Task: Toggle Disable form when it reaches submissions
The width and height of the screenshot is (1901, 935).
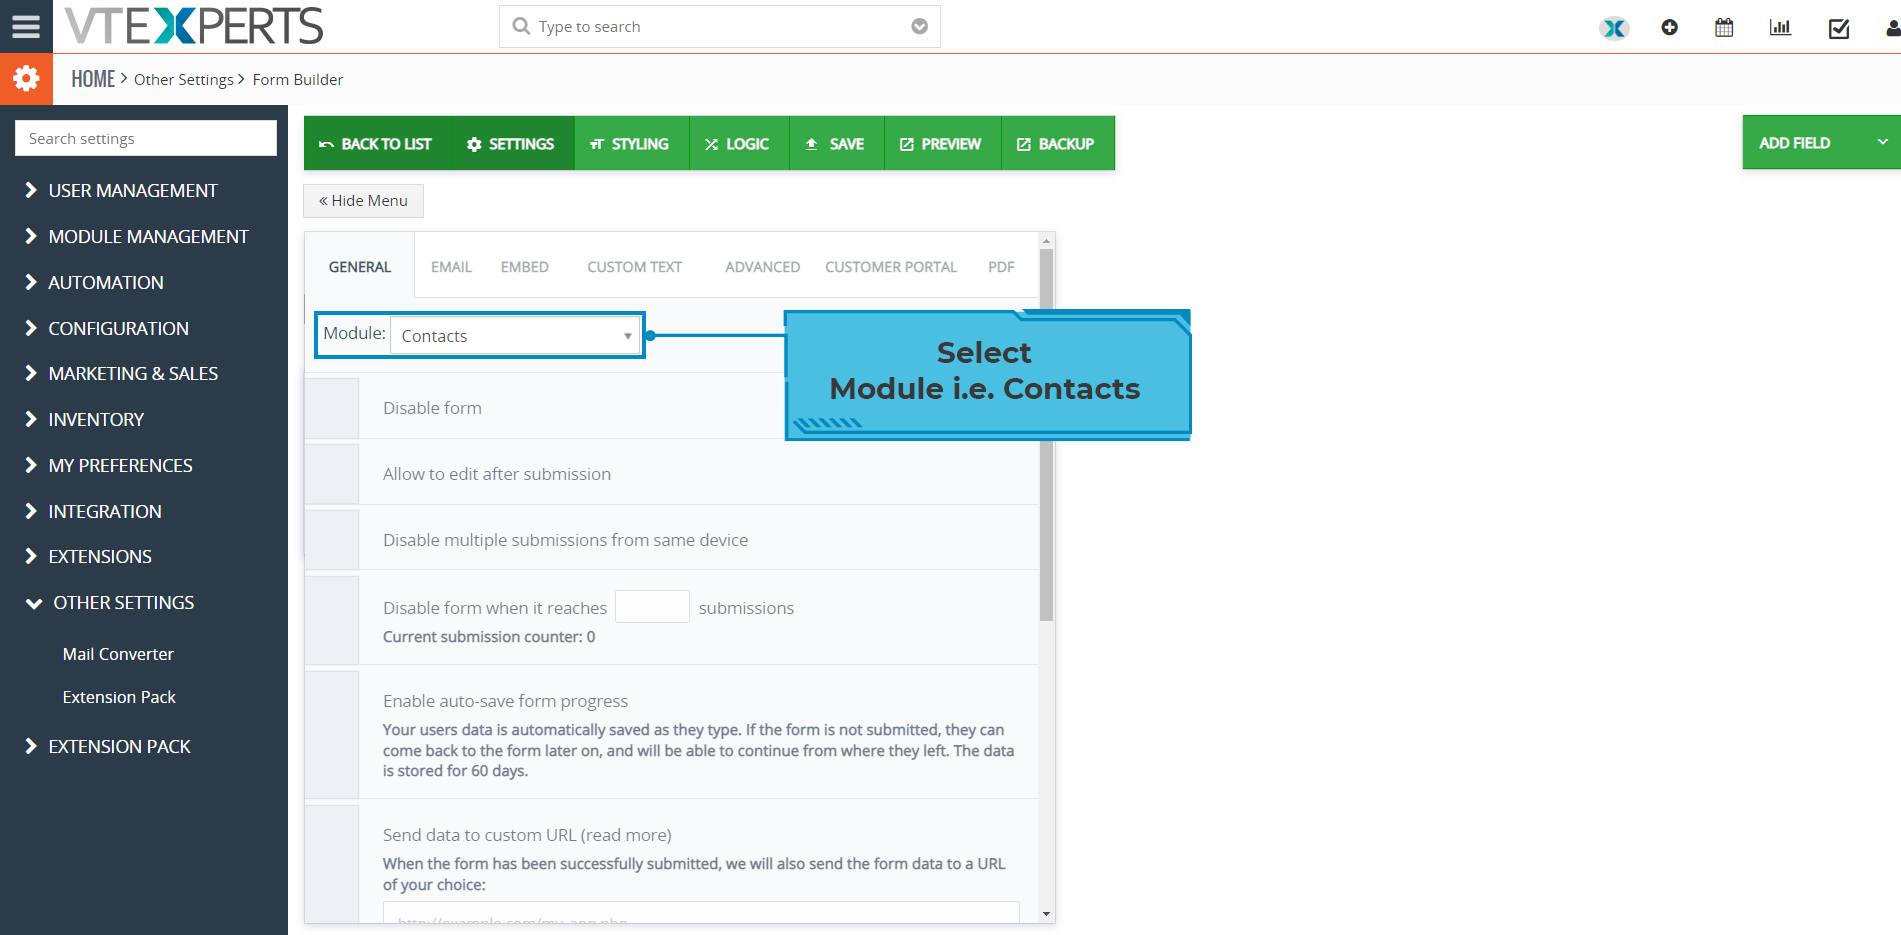Action: (x=332, y=620)
